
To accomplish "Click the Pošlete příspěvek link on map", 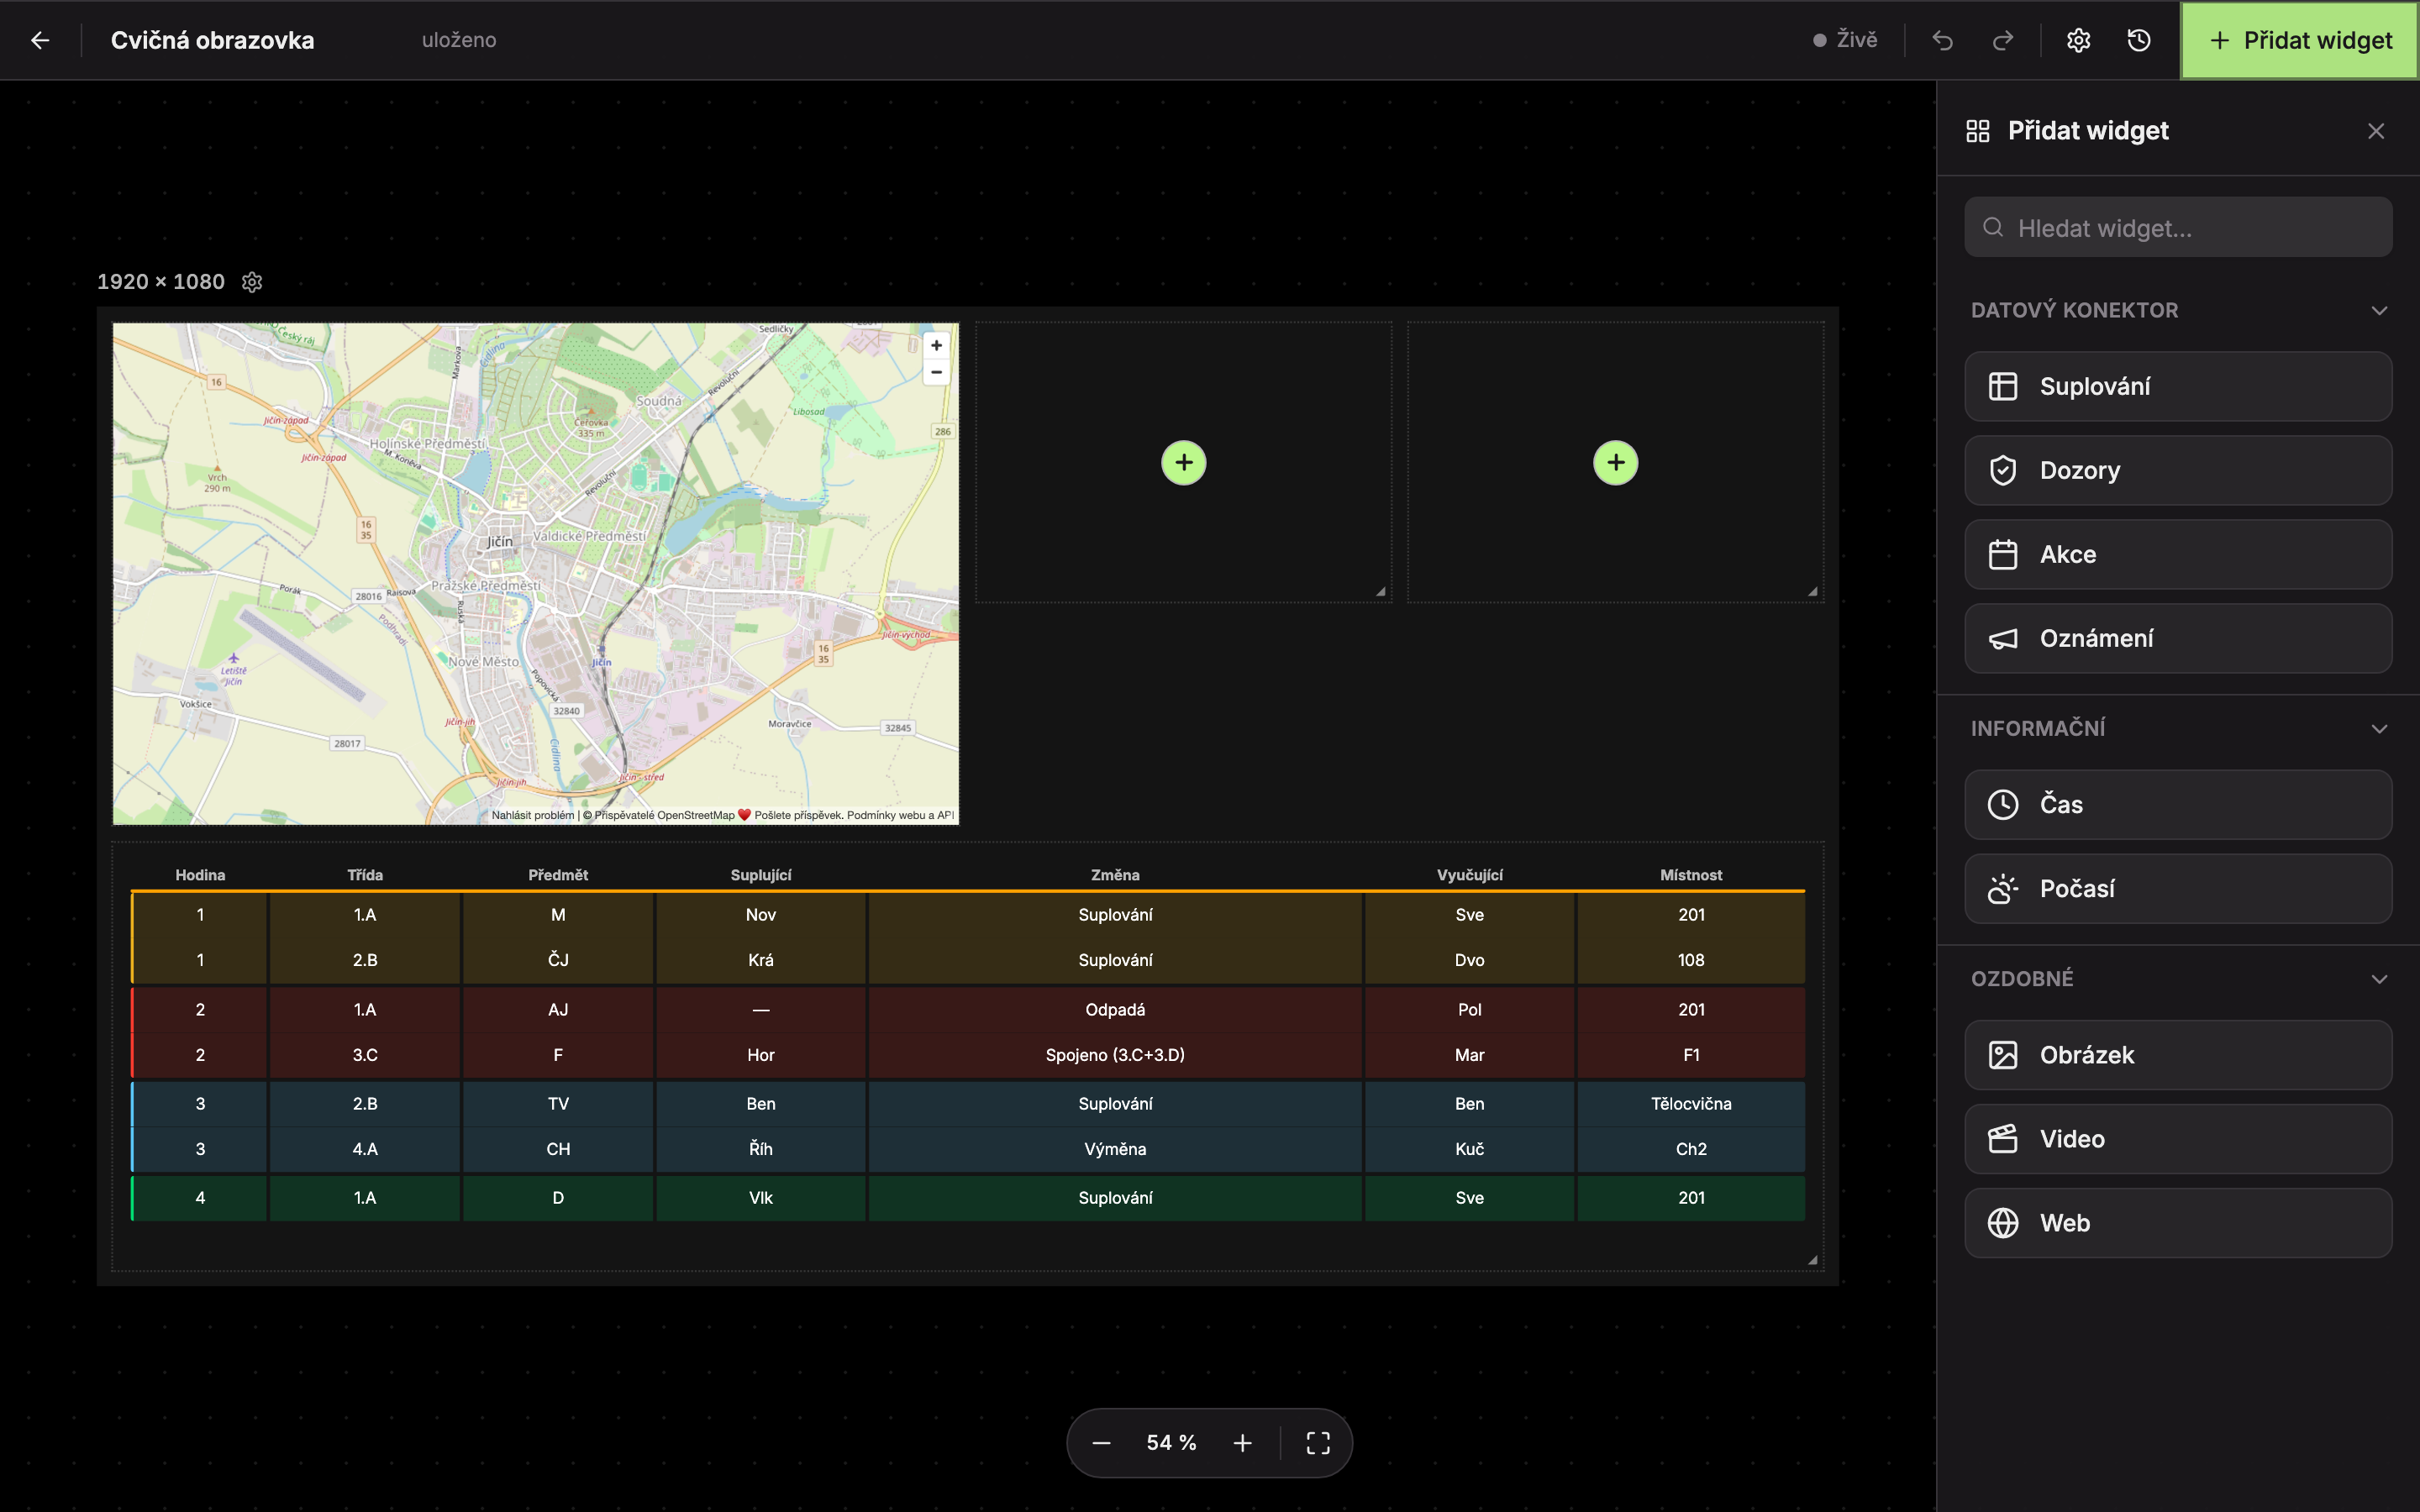I will tap(798, 815).
